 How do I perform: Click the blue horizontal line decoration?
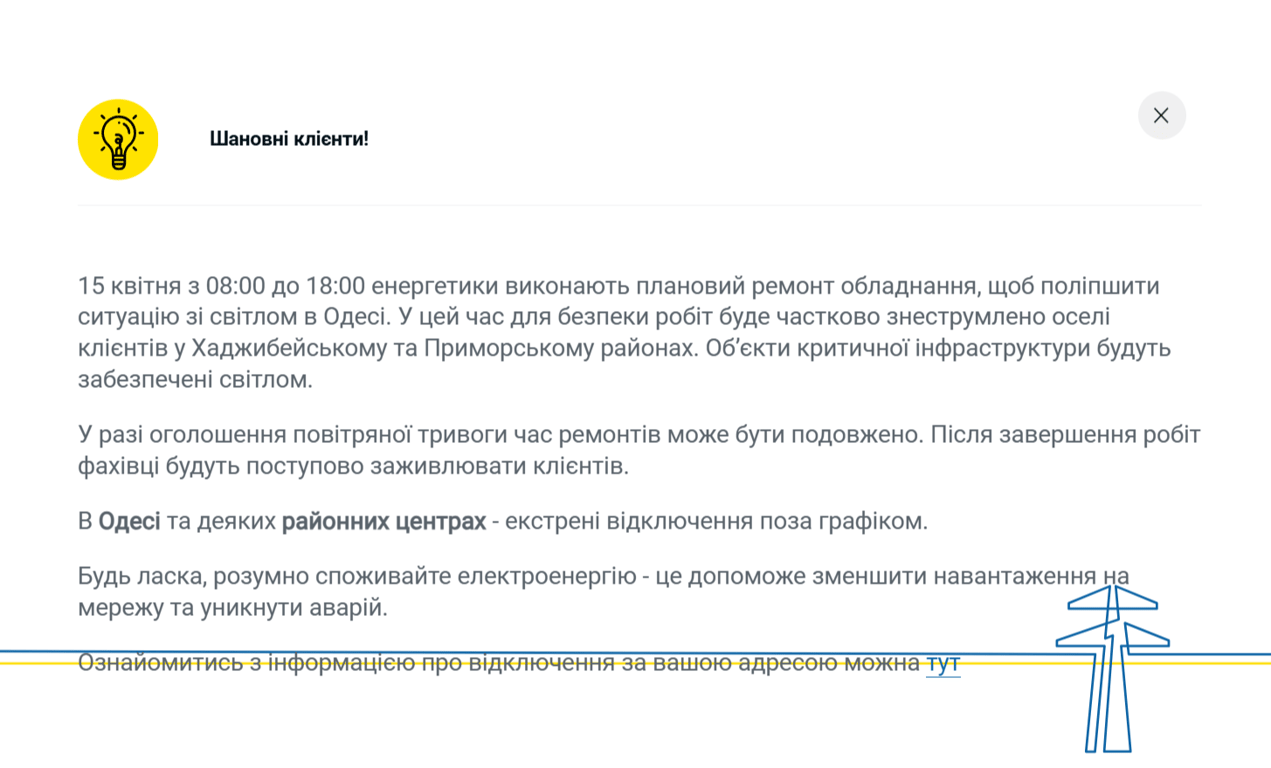[x=400, y=650]
